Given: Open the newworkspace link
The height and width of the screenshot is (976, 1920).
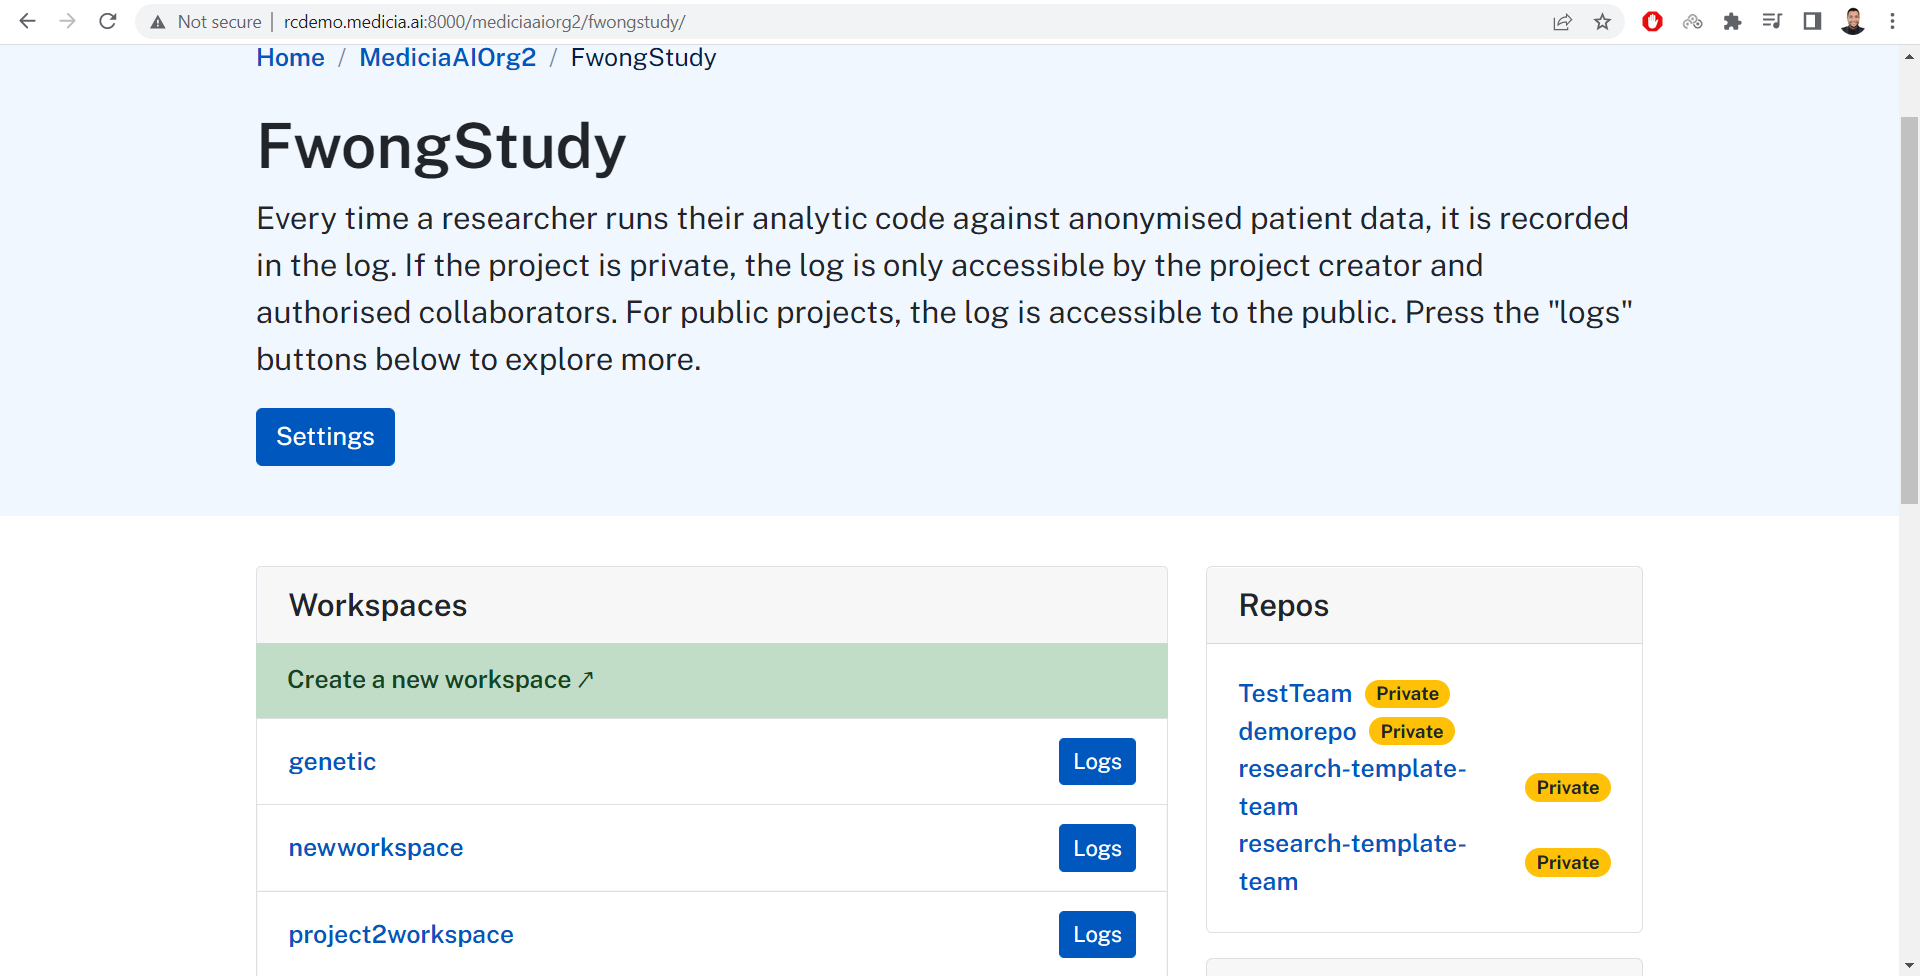Looking at the screenshot, I should (x=376, y=848).
